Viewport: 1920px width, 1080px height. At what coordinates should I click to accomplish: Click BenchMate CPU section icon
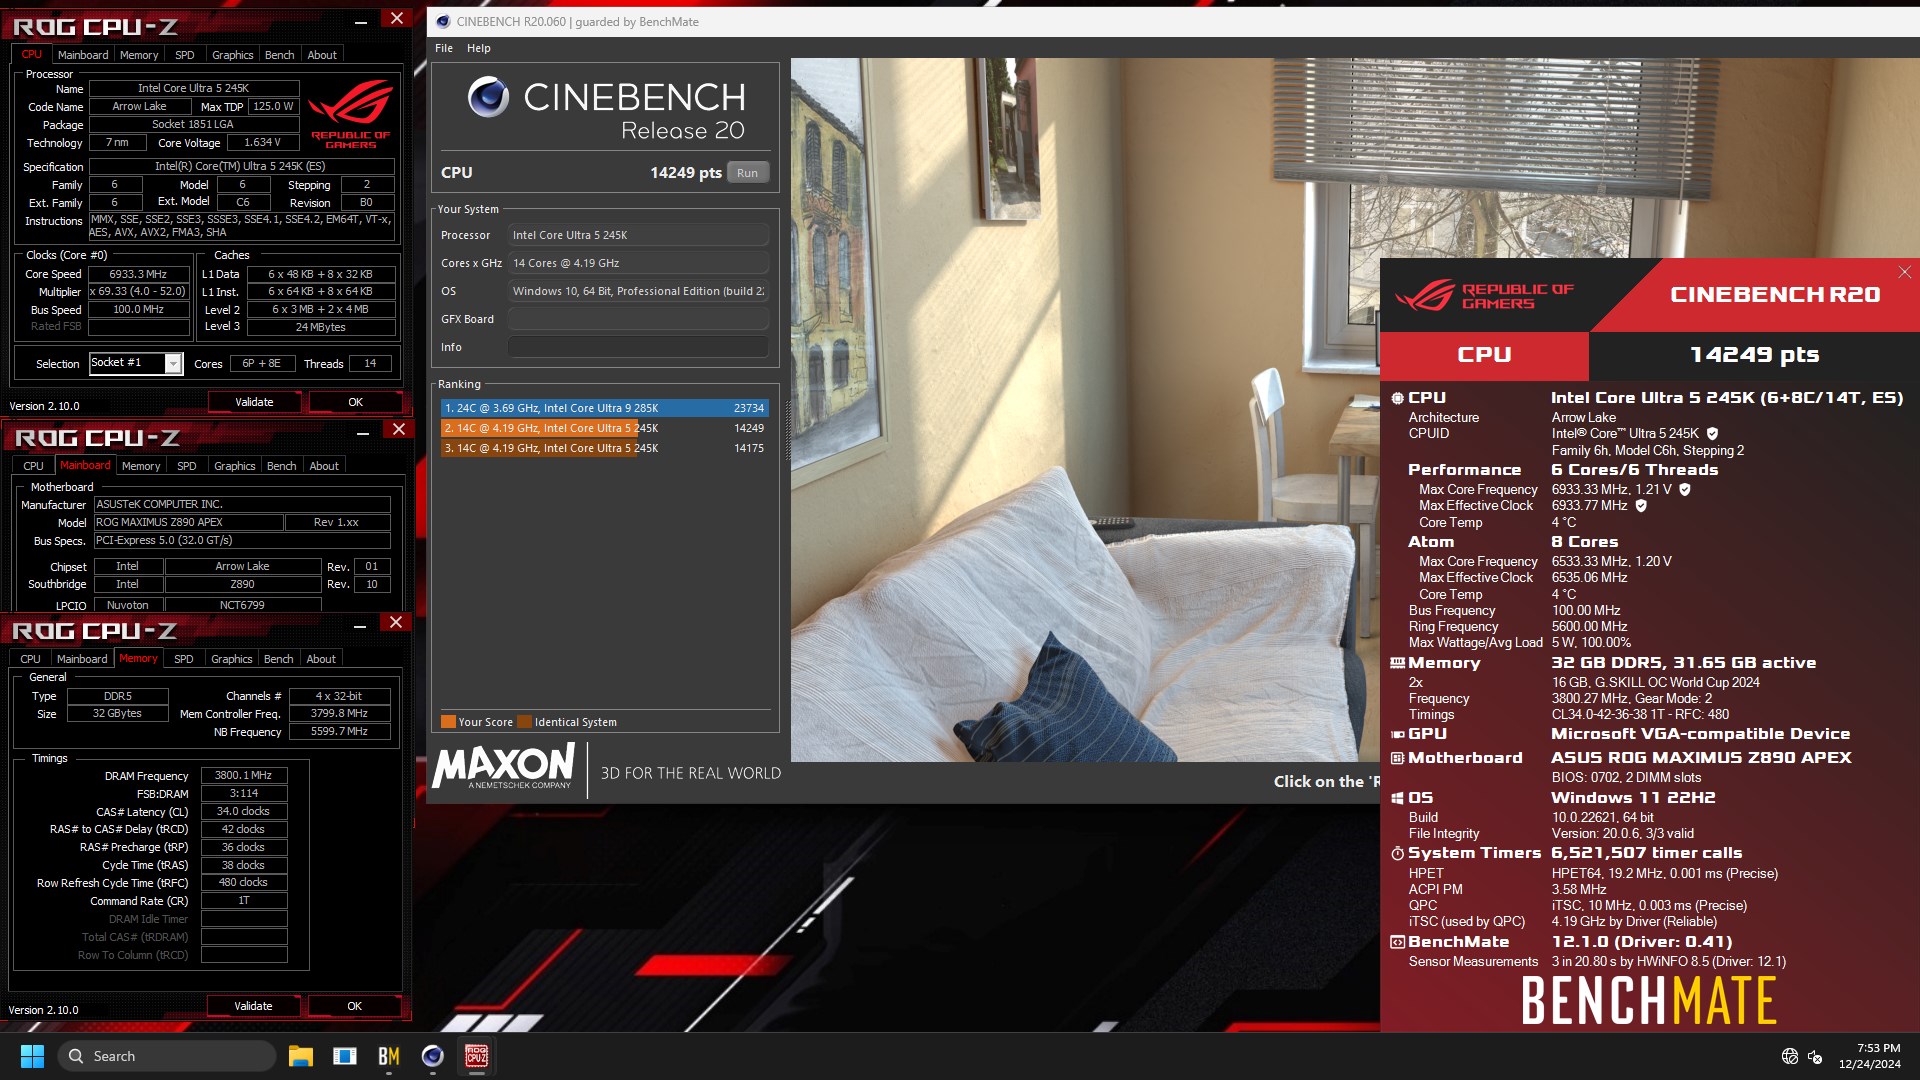(1398, 398)
